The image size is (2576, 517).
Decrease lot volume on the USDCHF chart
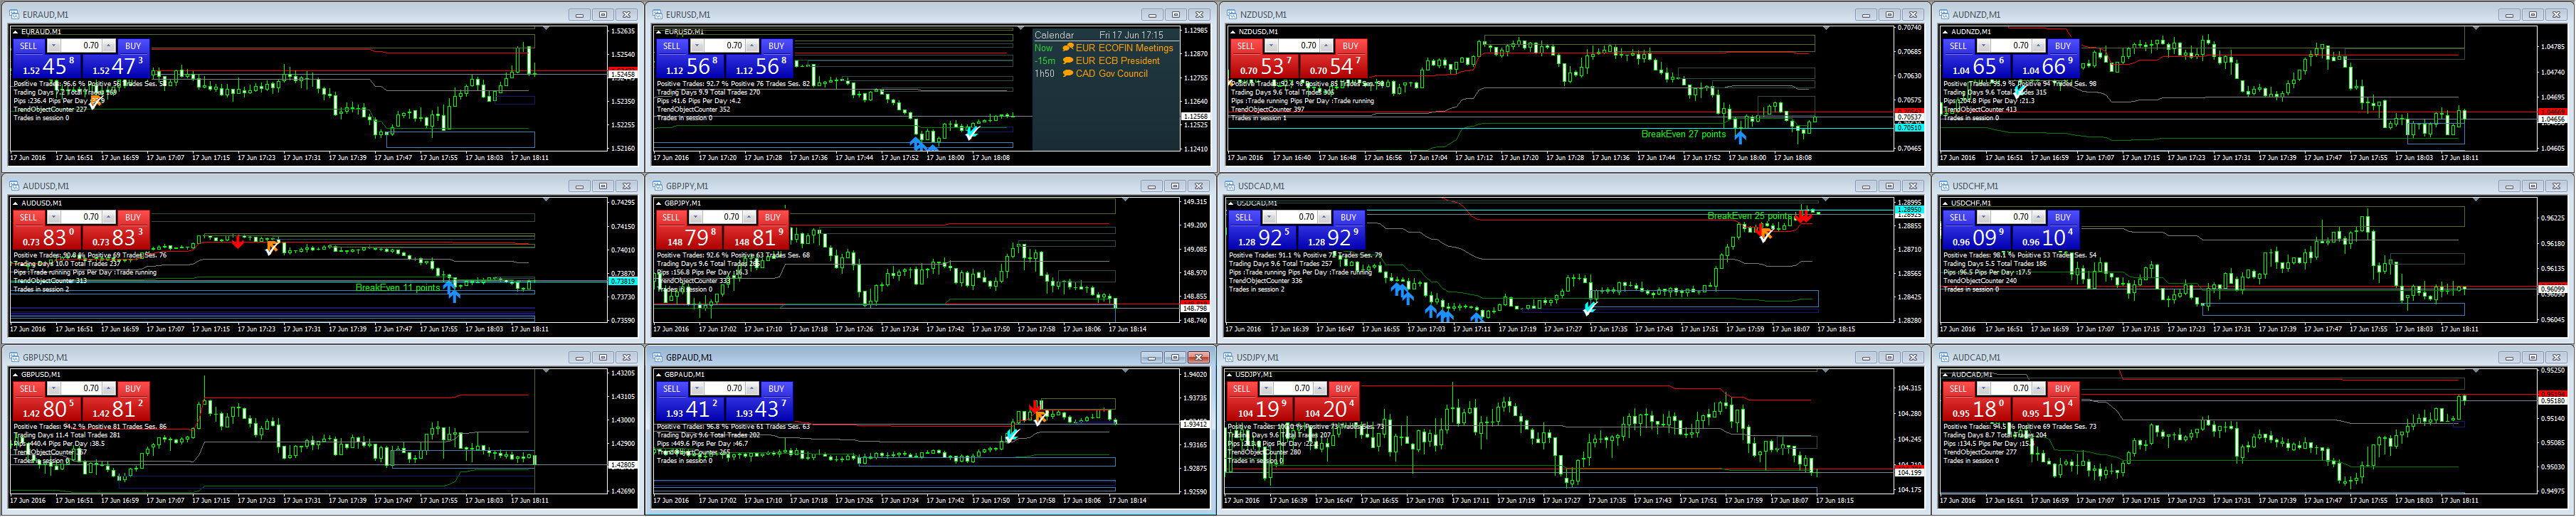pos(1984,217)
